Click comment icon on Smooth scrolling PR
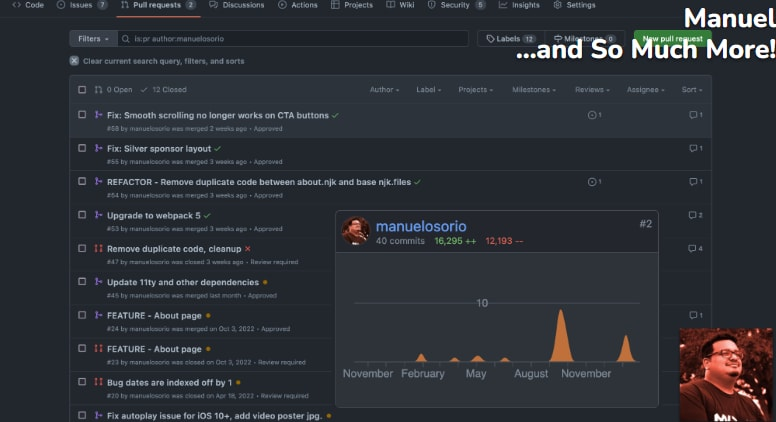 pos(693,115)
